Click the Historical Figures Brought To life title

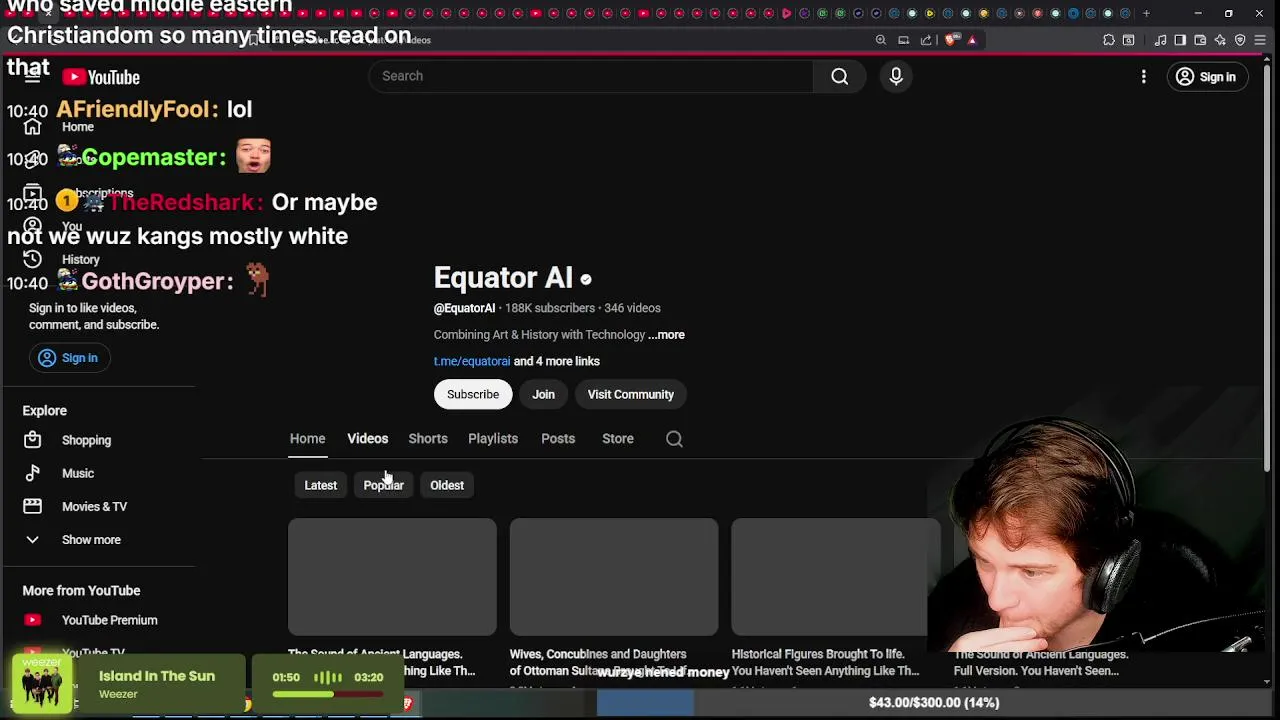click(826, 662)
